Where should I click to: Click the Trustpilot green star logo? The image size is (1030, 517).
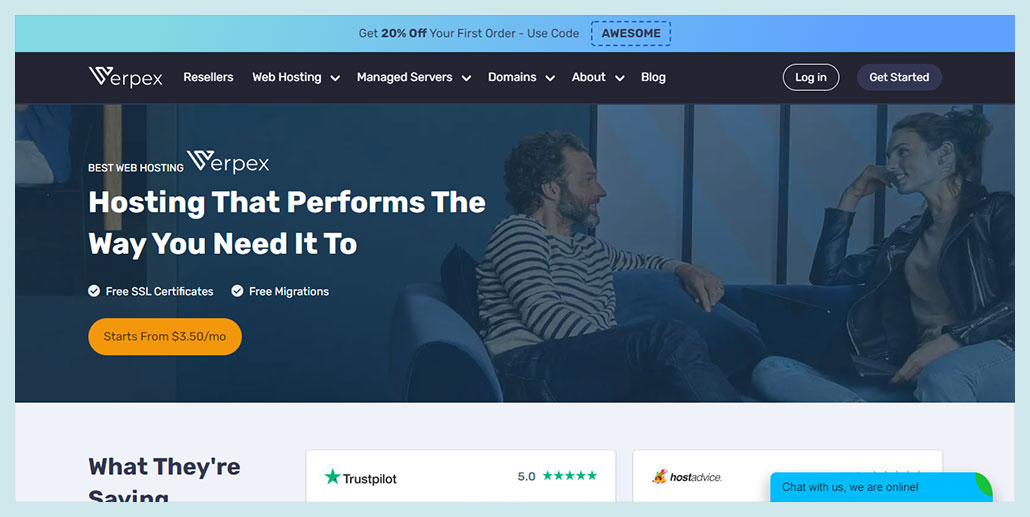[x=332, y=477]
